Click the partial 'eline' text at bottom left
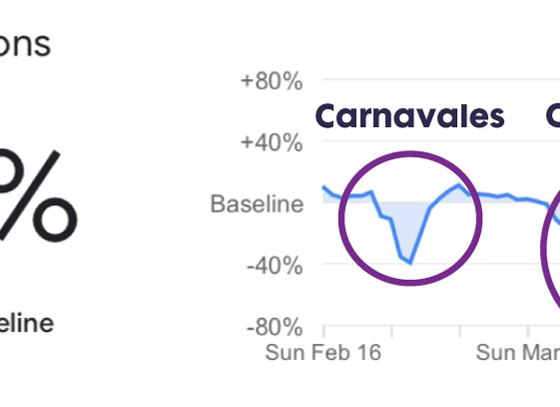 [26, 323]
